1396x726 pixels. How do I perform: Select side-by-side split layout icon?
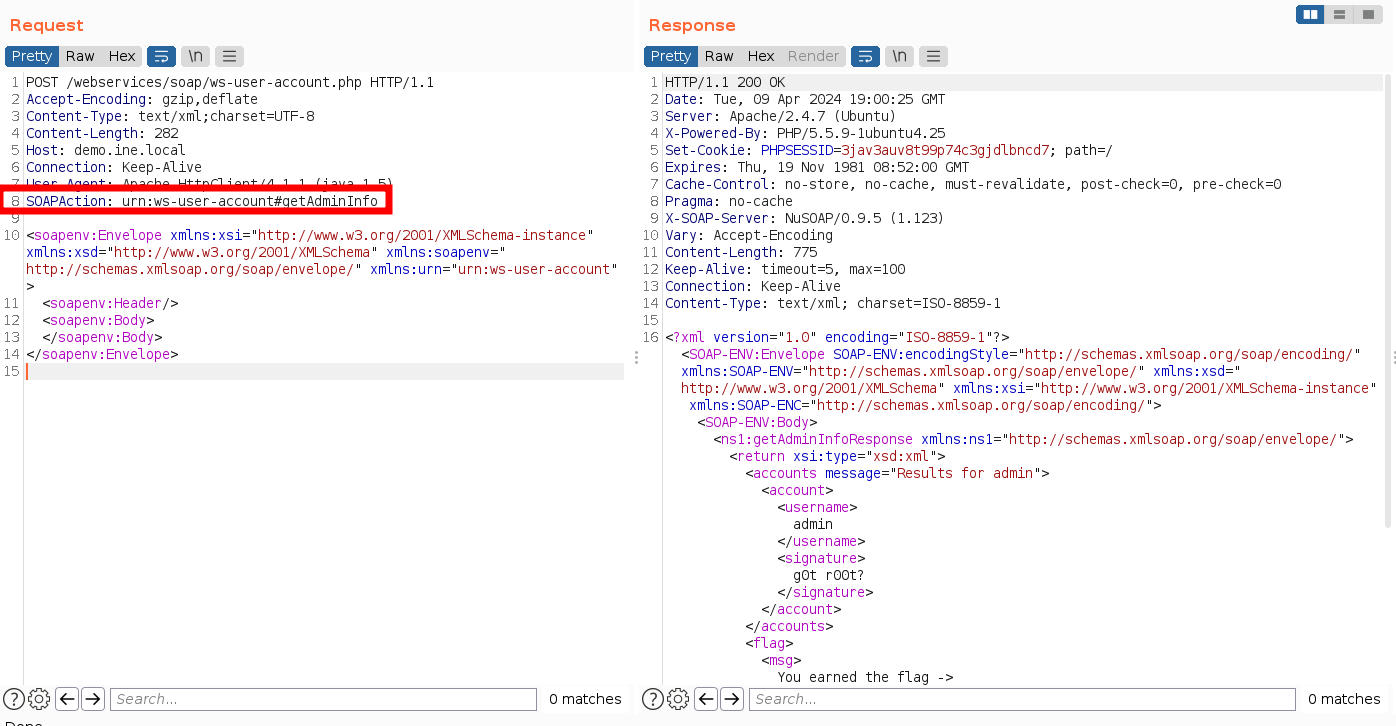[1310, 14]
